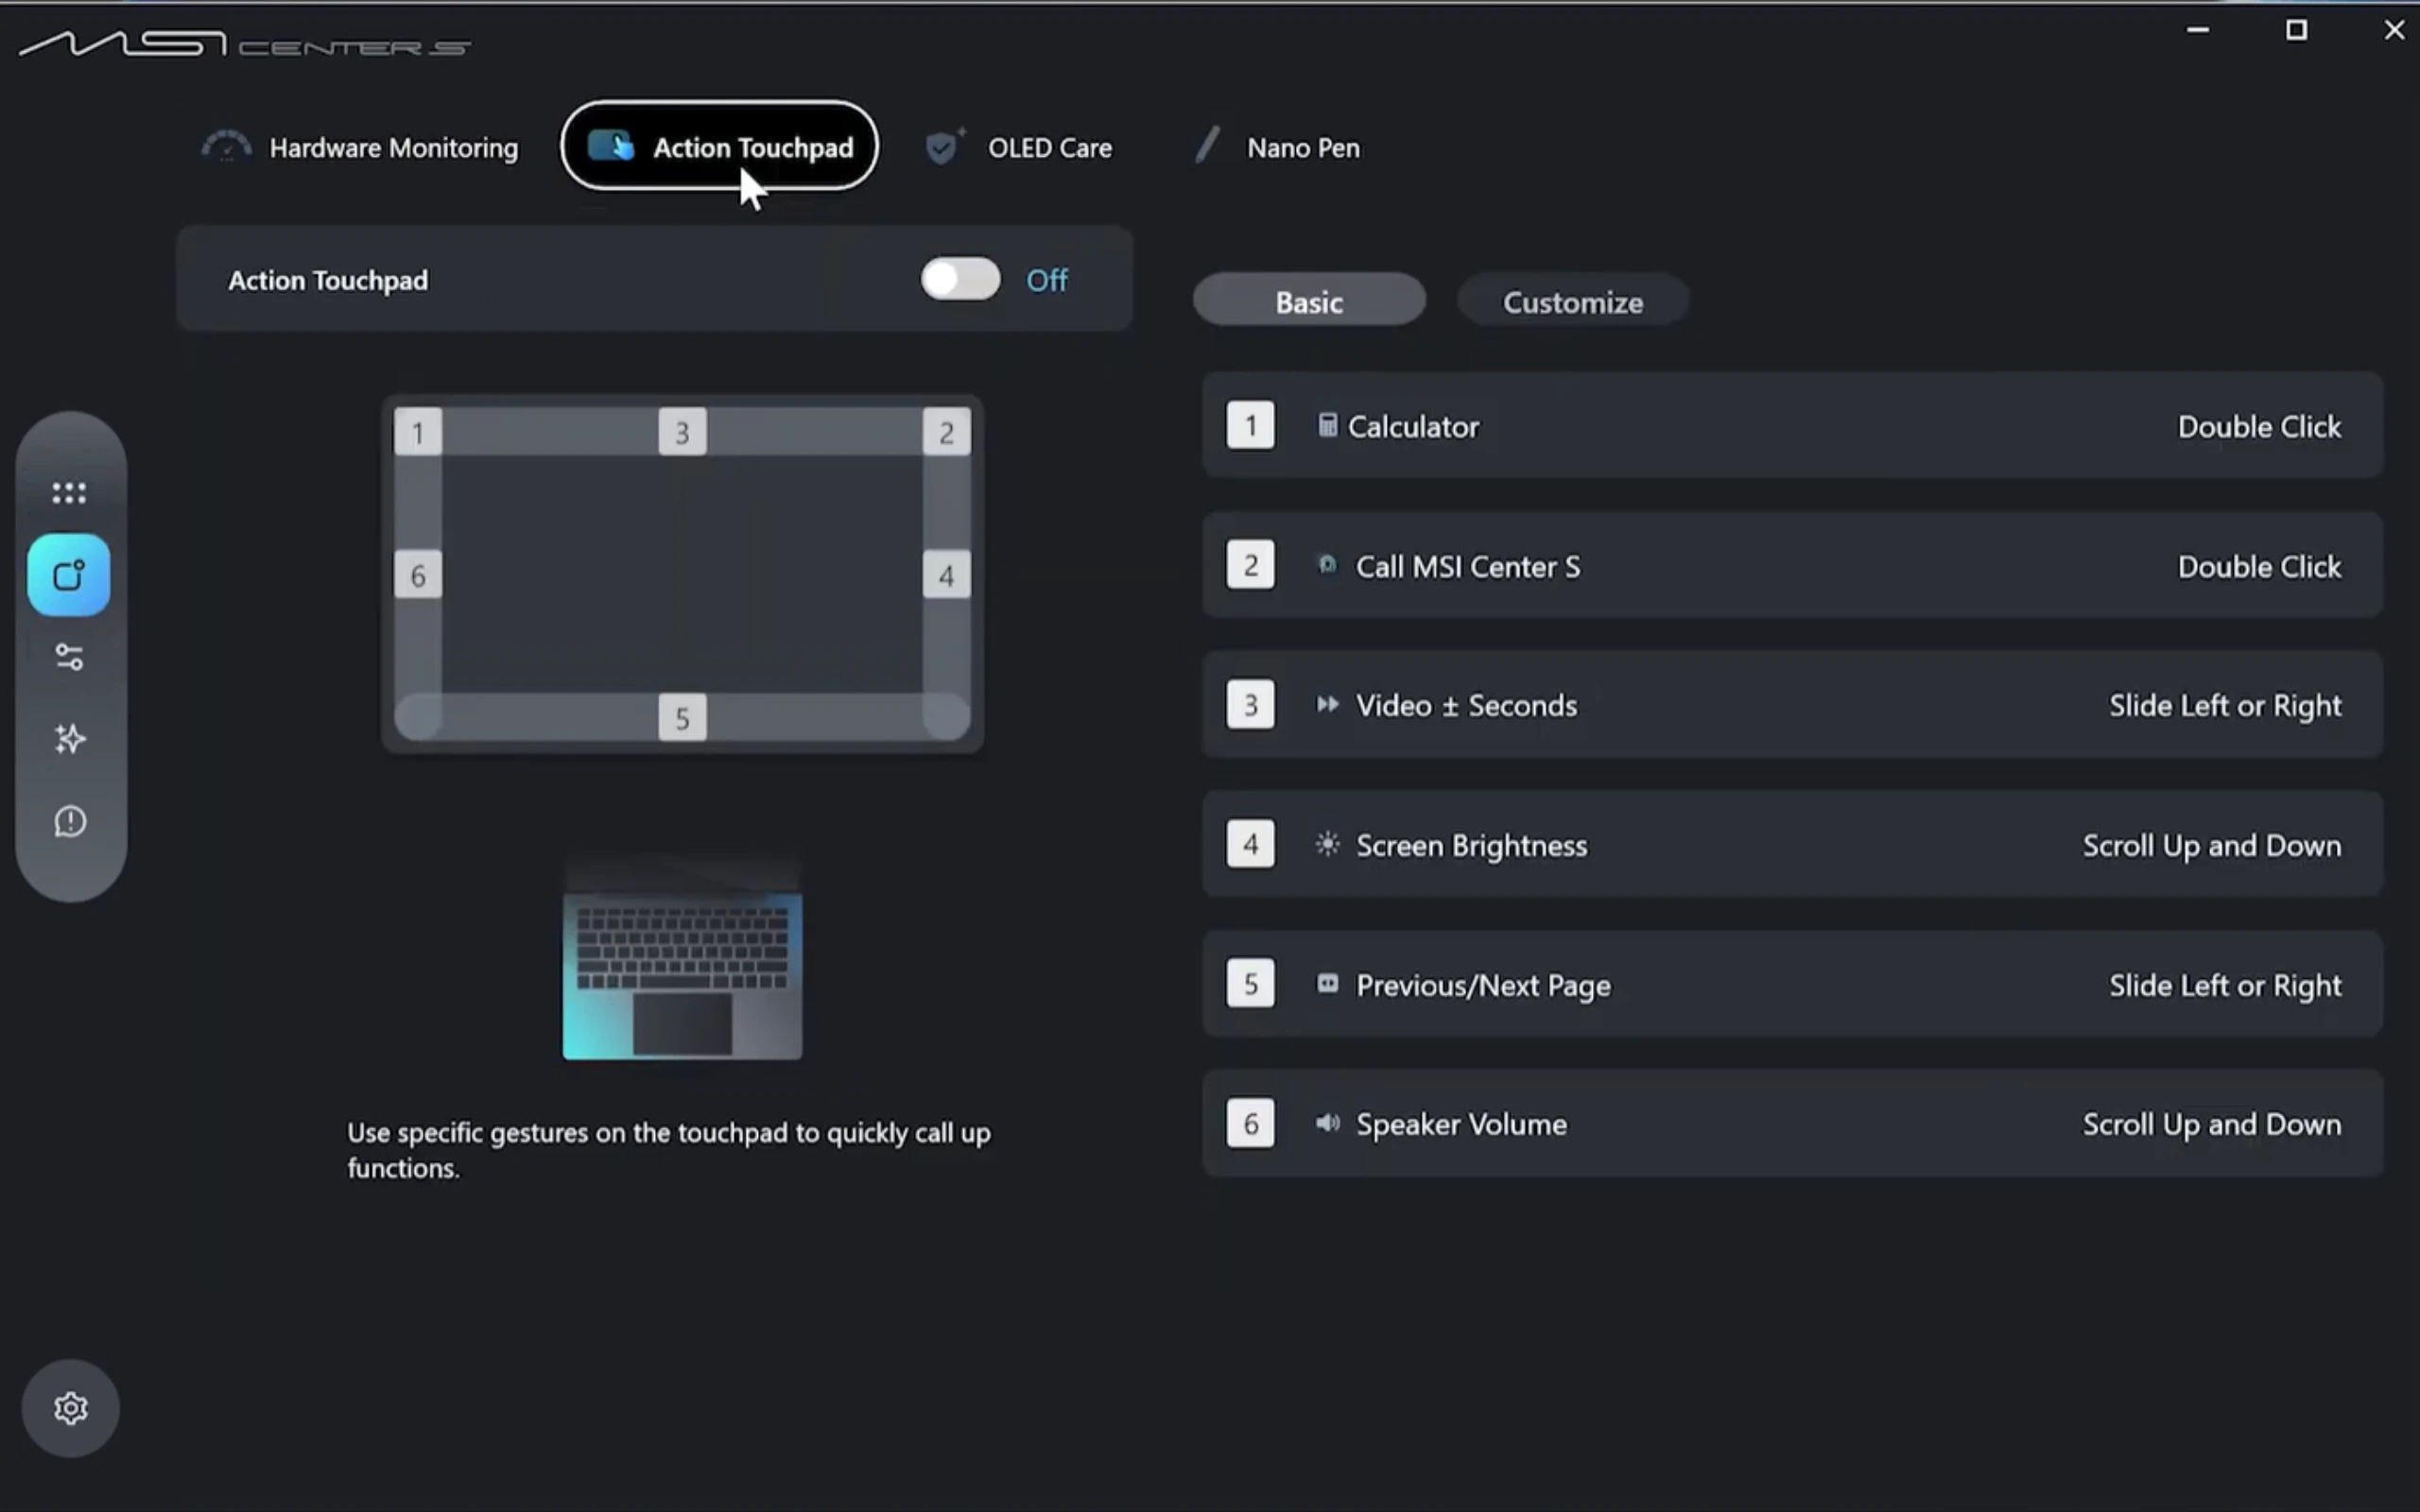The width and height of the screenshot is (2420, 1512).
Task: Select the highlighted features sidebar icon
Action: 69,575
